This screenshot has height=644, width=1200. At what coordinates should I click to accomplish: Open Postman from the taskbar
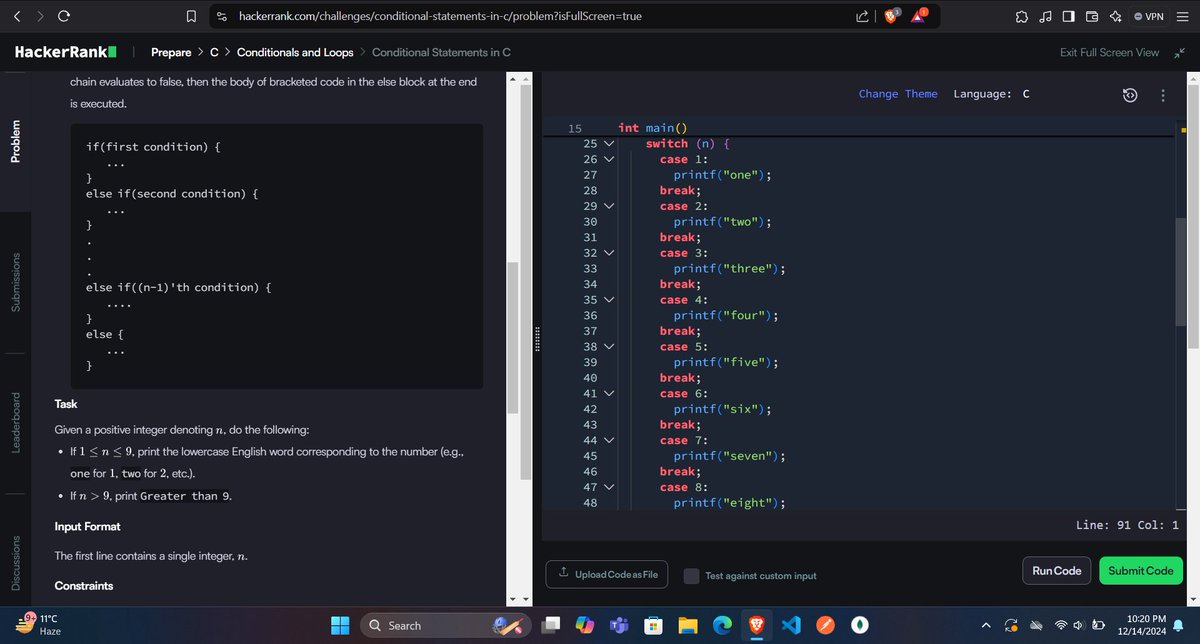pos(826,625)
